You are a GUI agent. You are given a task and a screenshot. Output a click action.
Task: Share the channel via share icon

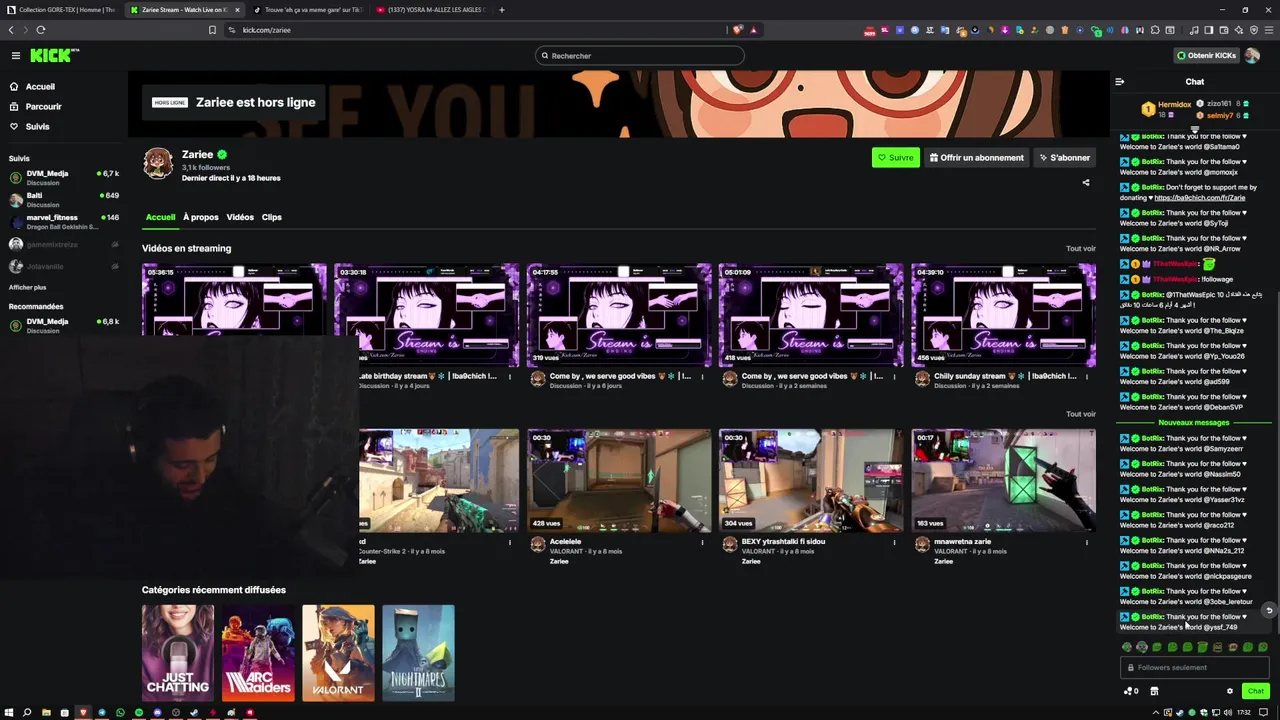1086,183
